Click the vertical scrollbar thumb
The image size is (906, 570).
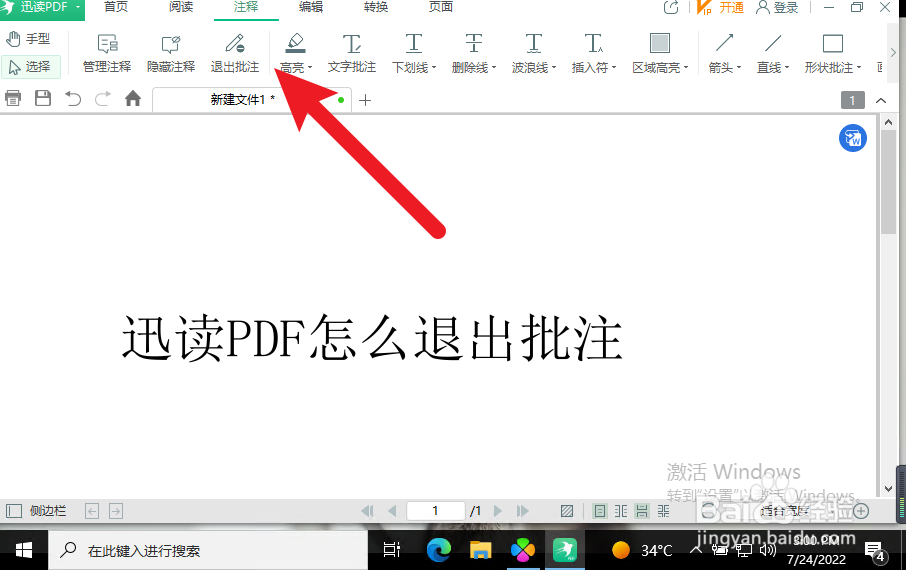[888, 182]
